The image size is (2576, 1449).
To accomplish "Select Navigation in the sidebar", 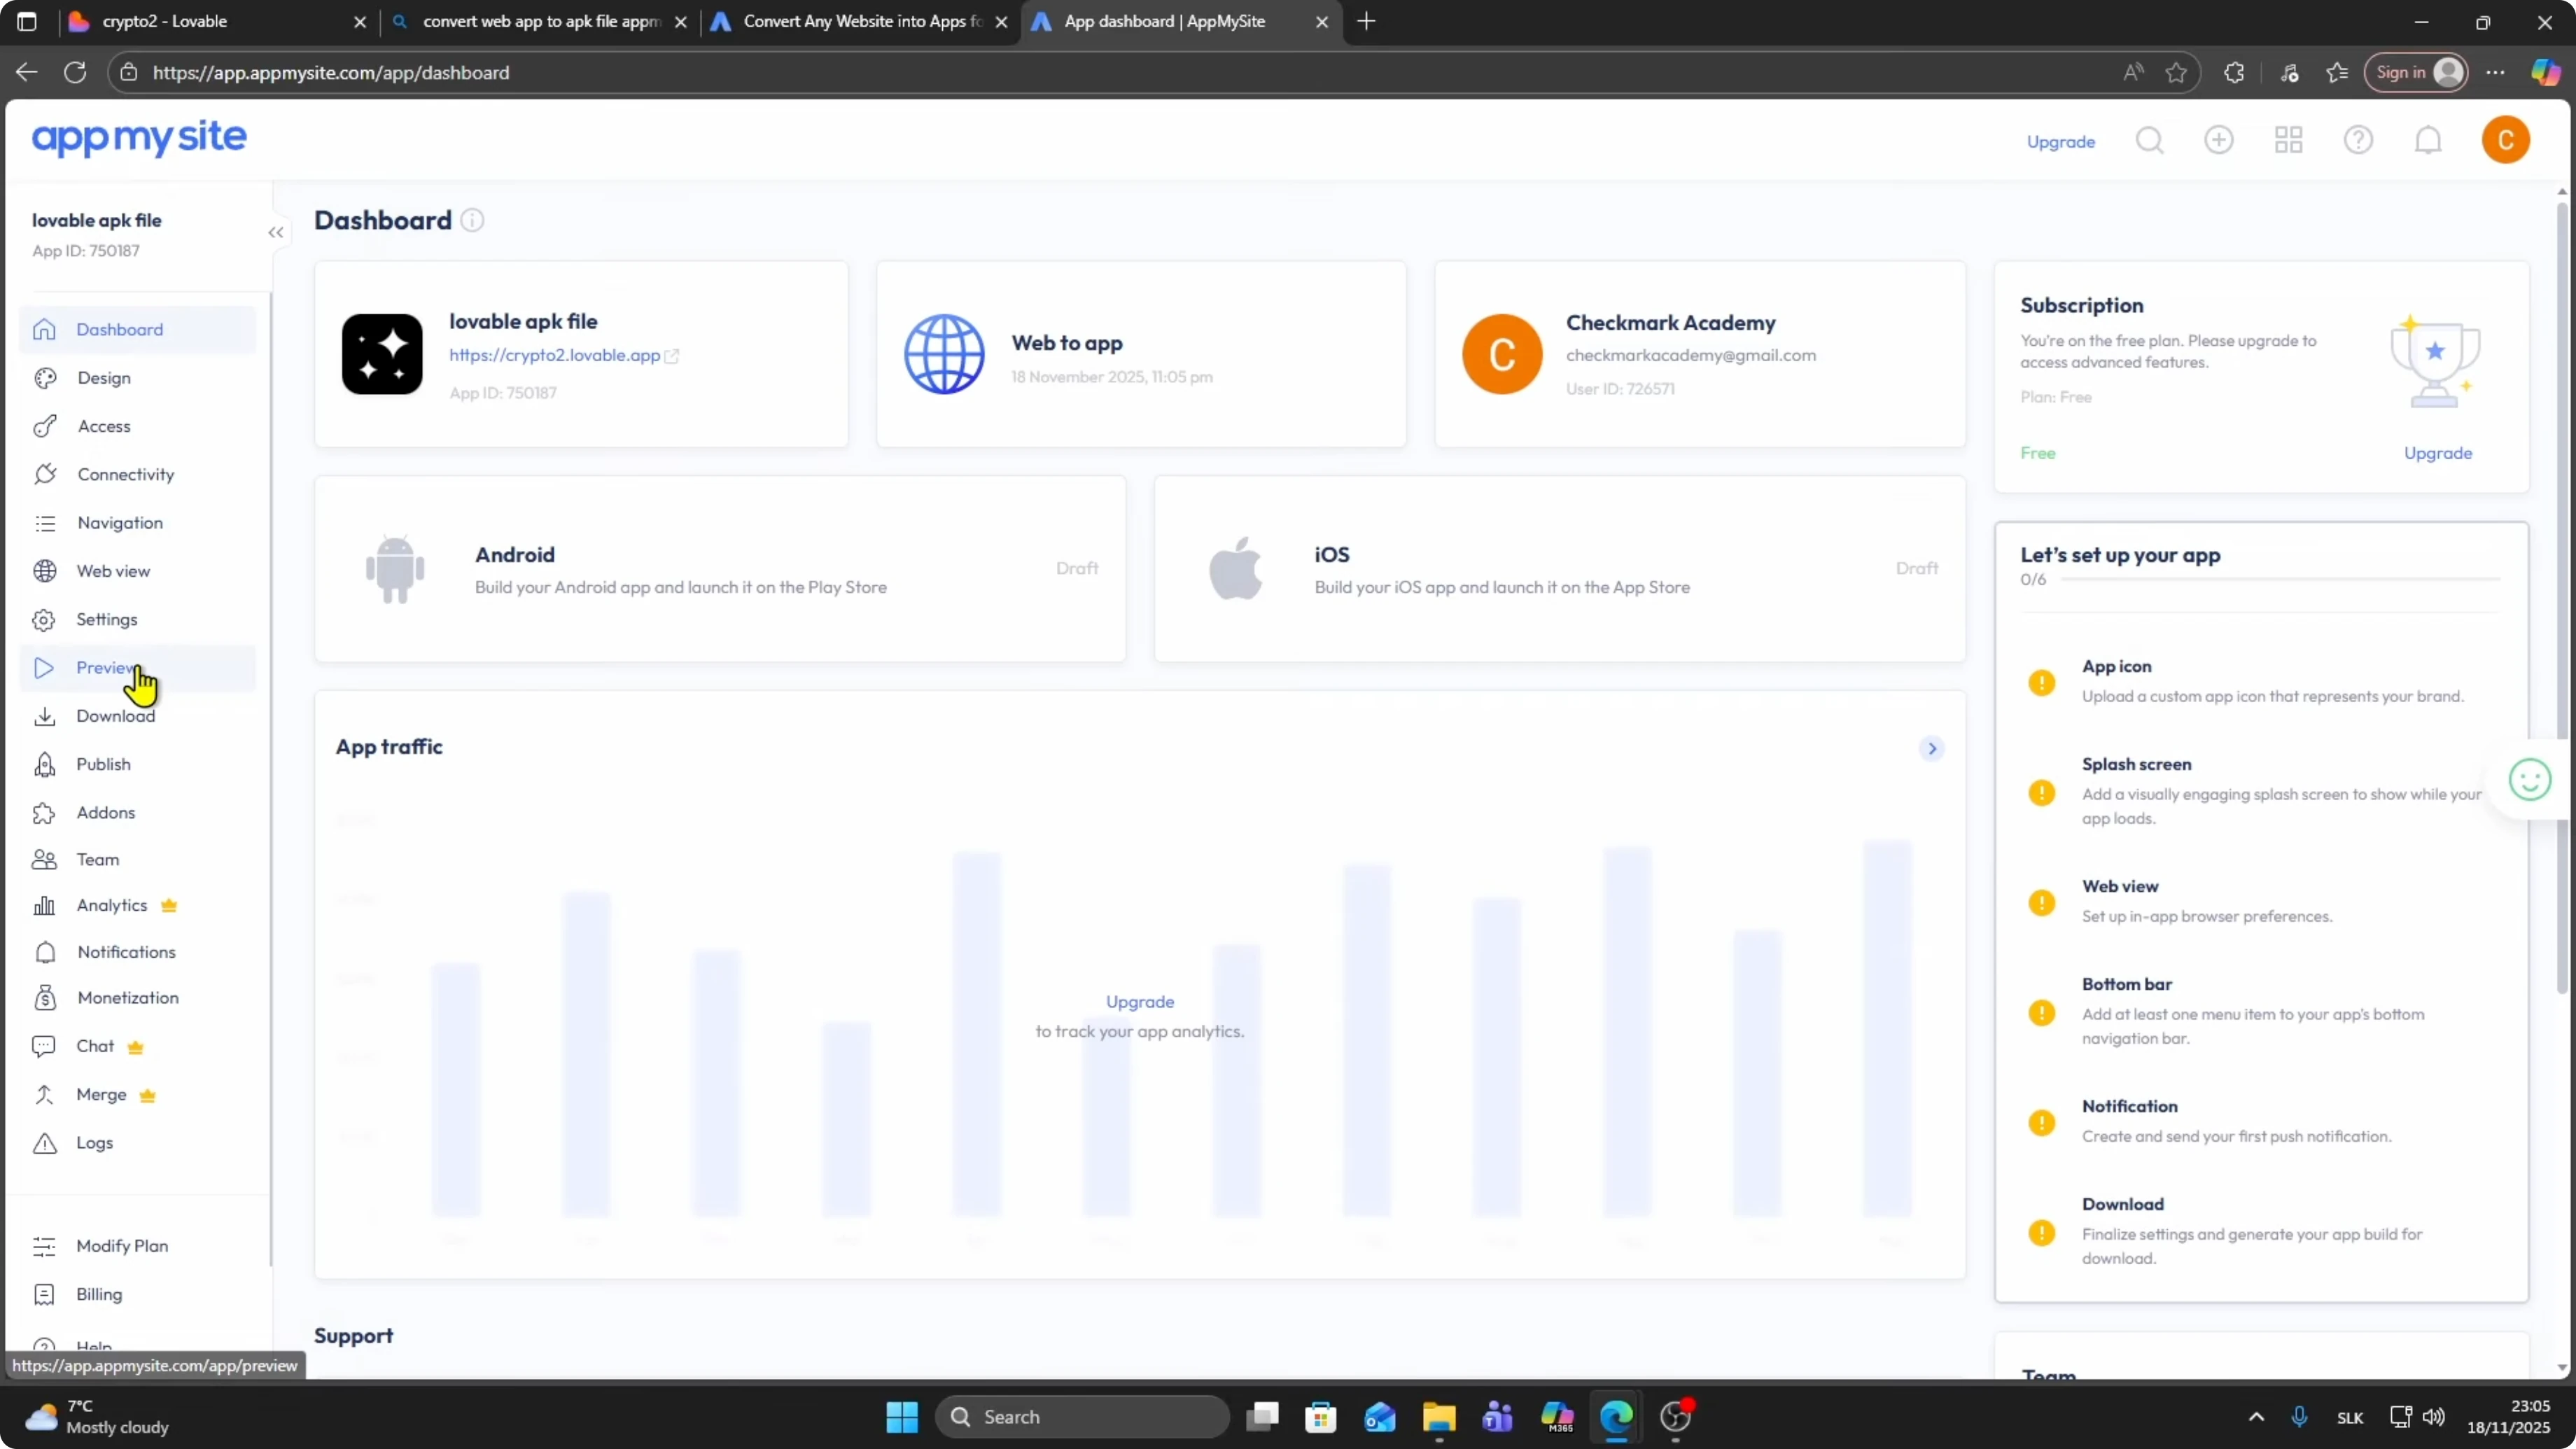I will [138, 523].
